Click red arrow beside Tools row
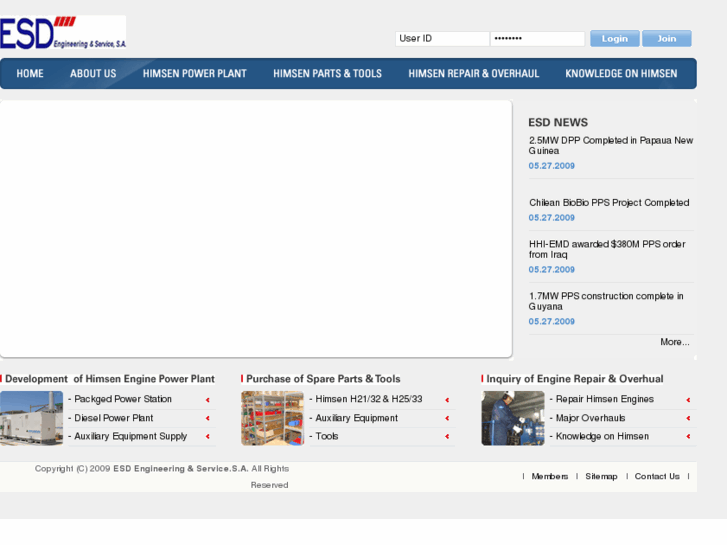Viewport: 727px width, 545px height. 447,436
